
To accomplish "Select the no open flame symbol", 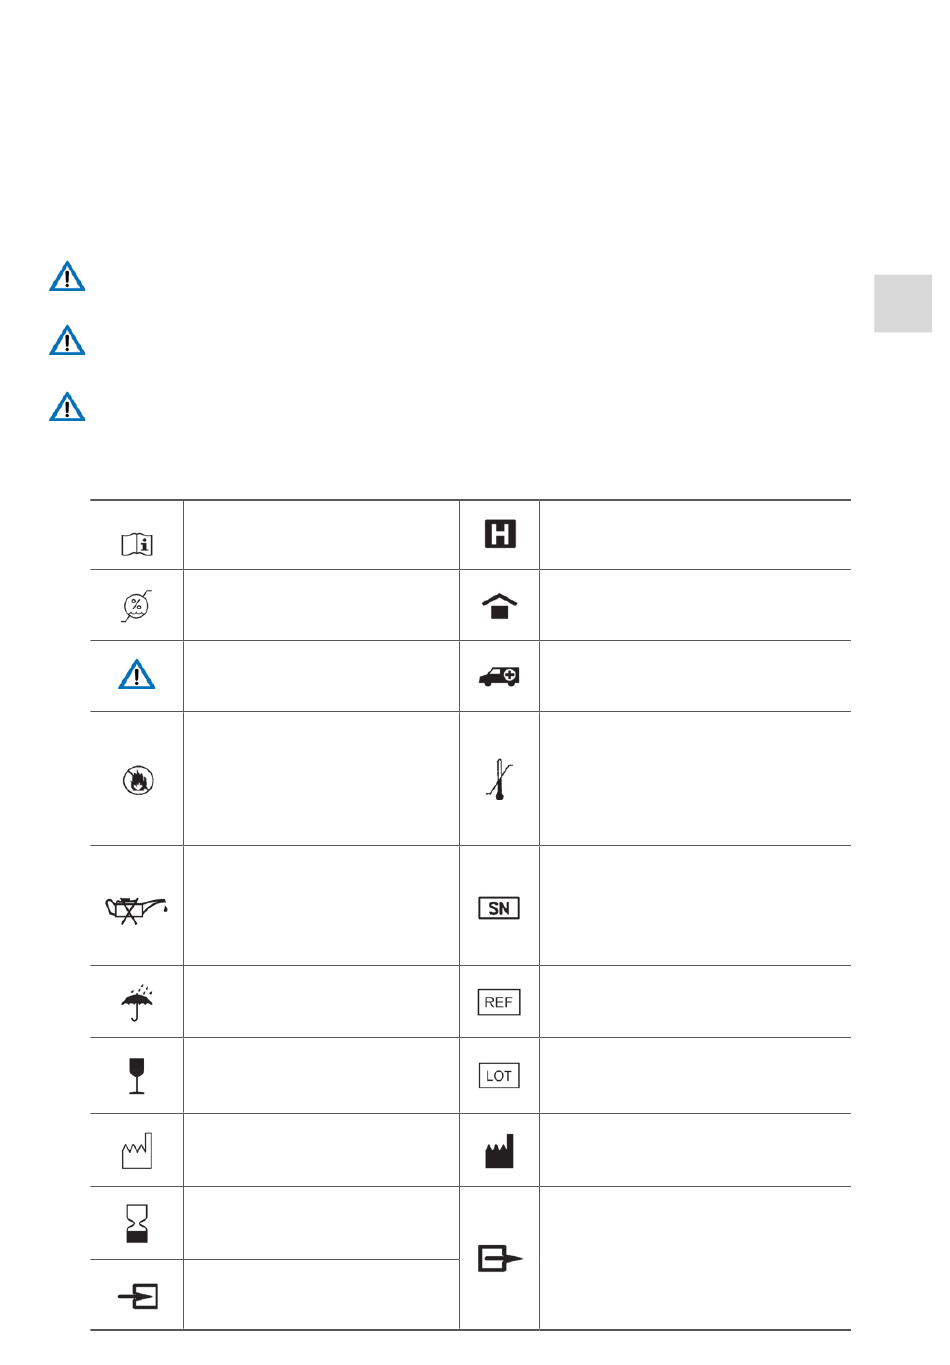I will click(x=138, y=780).
